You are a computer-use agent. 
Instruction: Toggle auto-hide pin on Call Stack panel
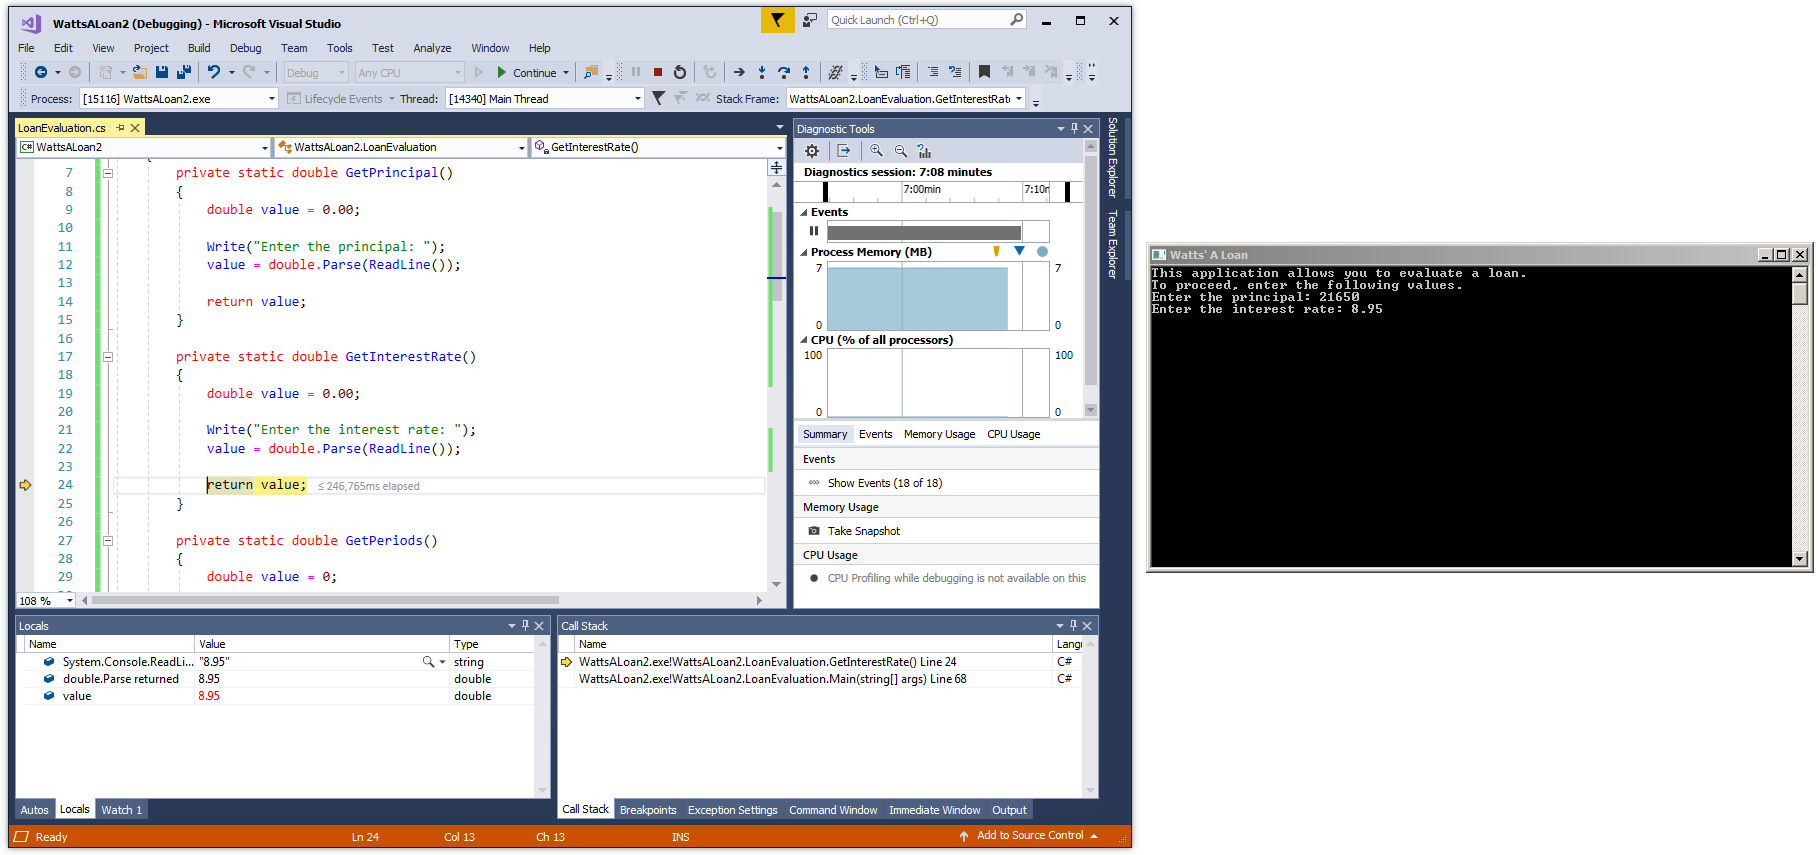click(x=1073, y=626)
